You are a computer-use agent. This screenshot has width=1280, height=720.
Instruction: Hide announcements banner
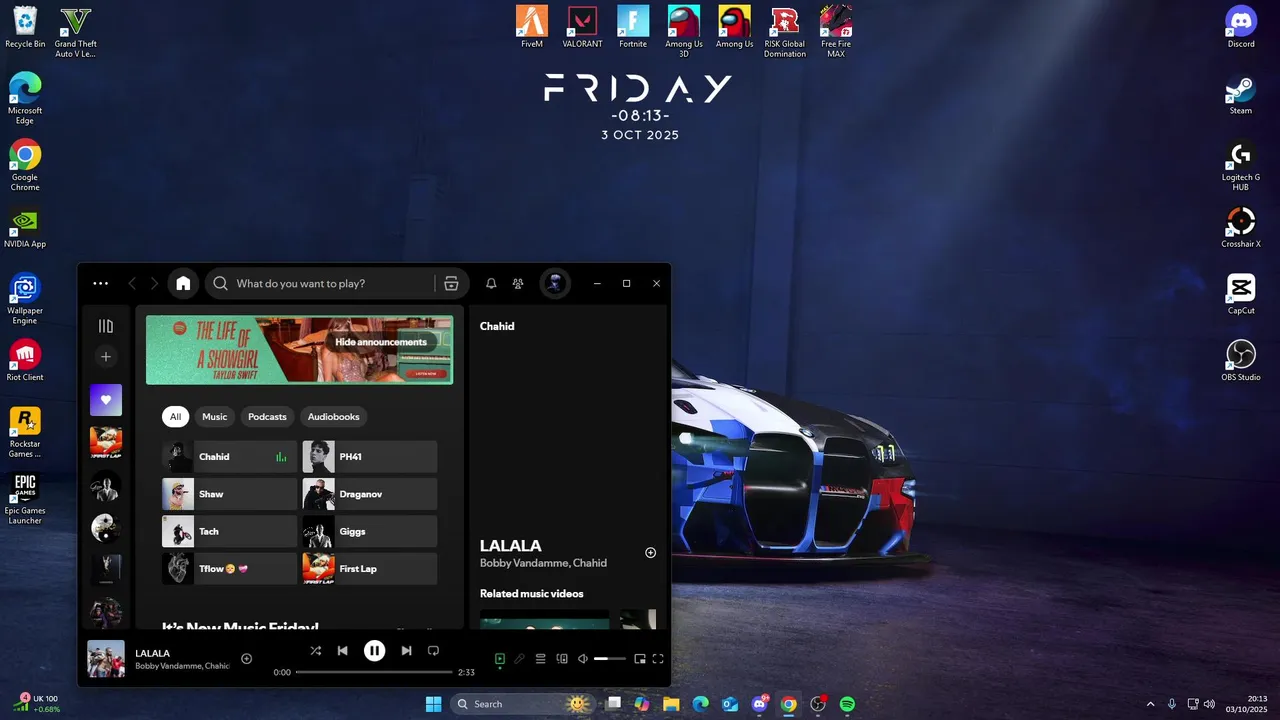click(x=381, y=342)
